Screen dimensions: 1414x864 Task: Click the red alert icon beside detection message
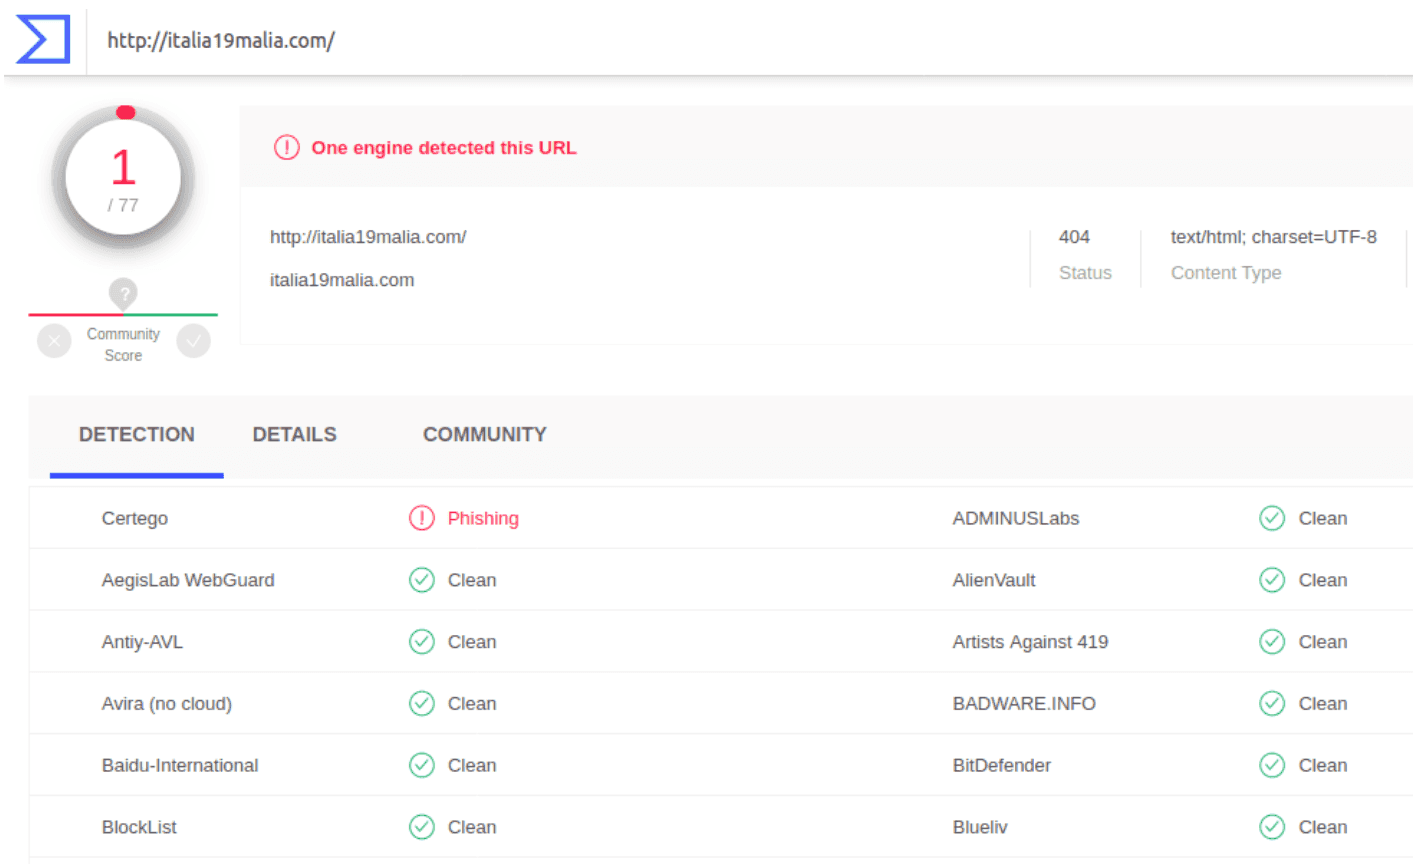[x=286, y=148]
